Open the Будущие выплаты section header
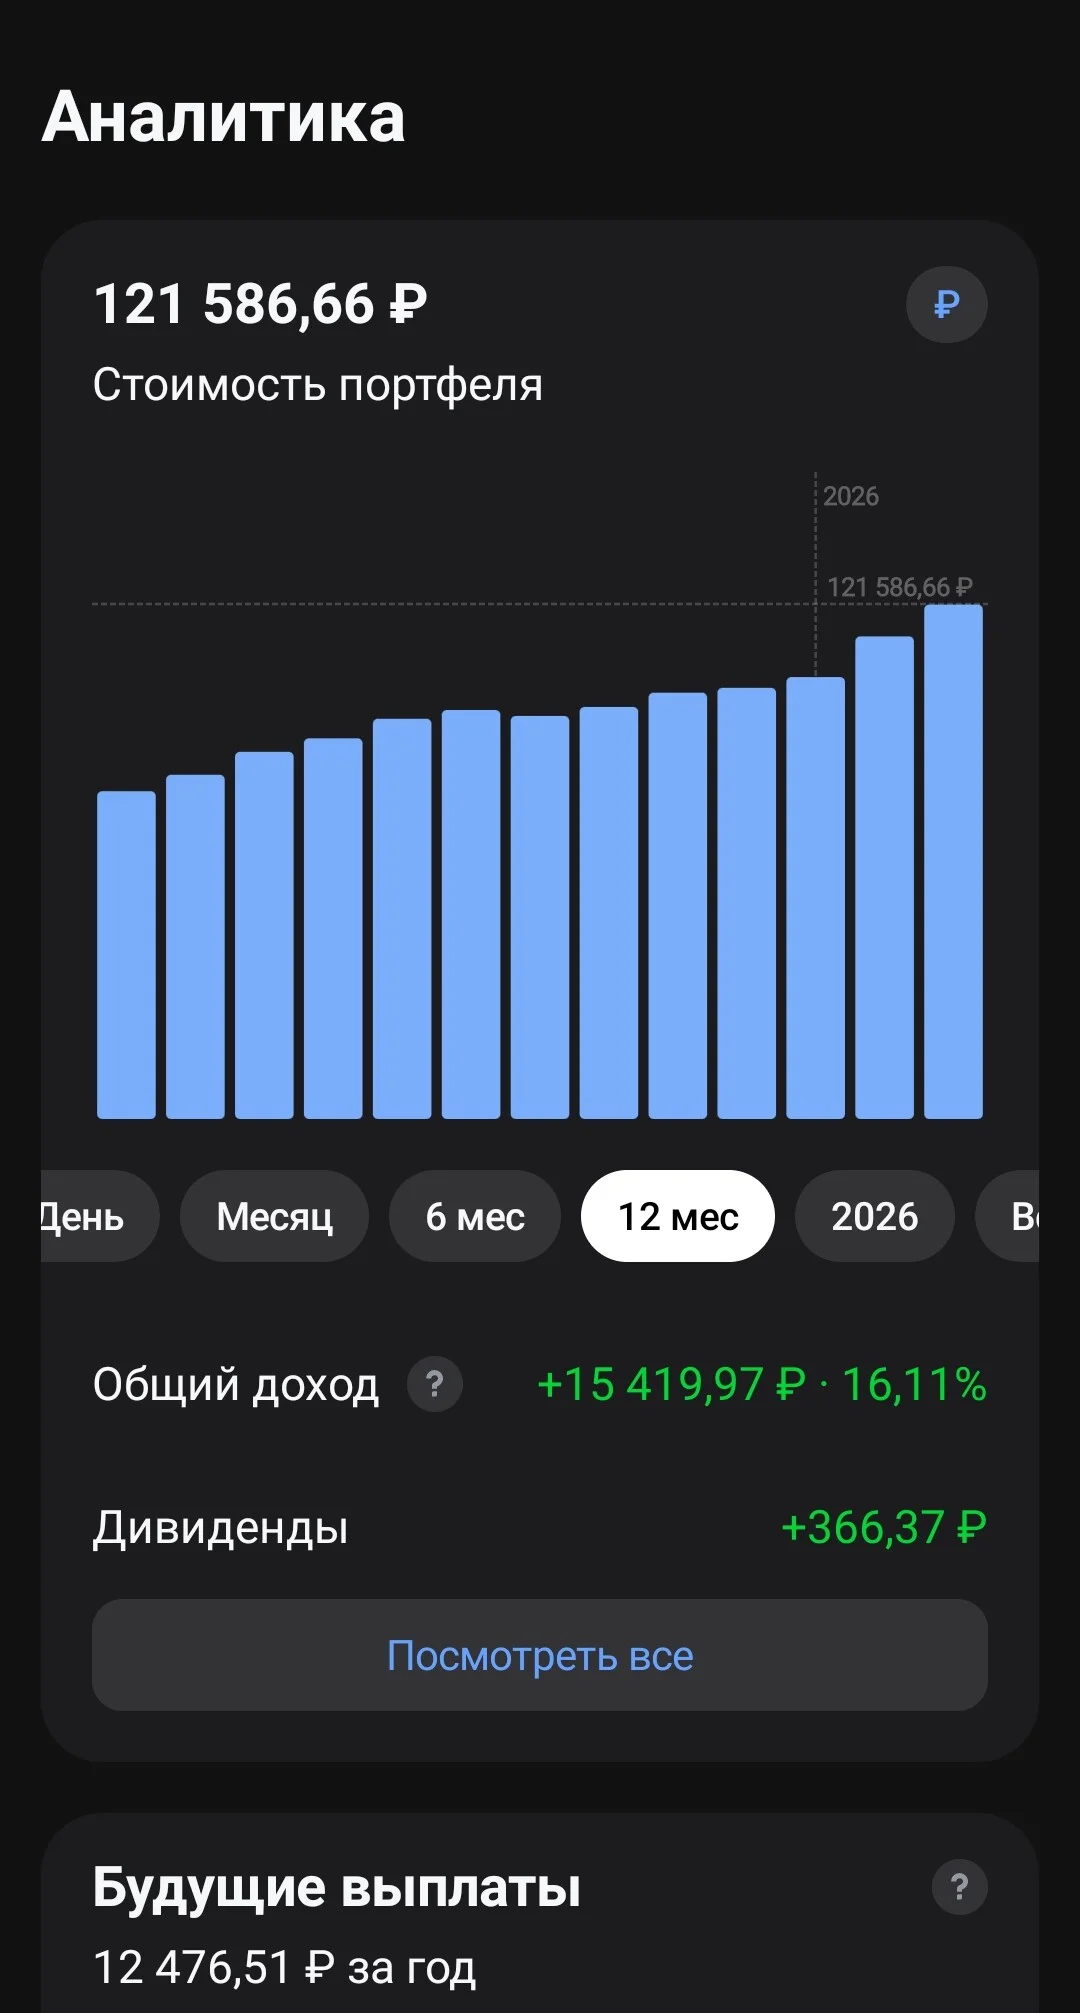1080x2013 pixels. 337,1887
